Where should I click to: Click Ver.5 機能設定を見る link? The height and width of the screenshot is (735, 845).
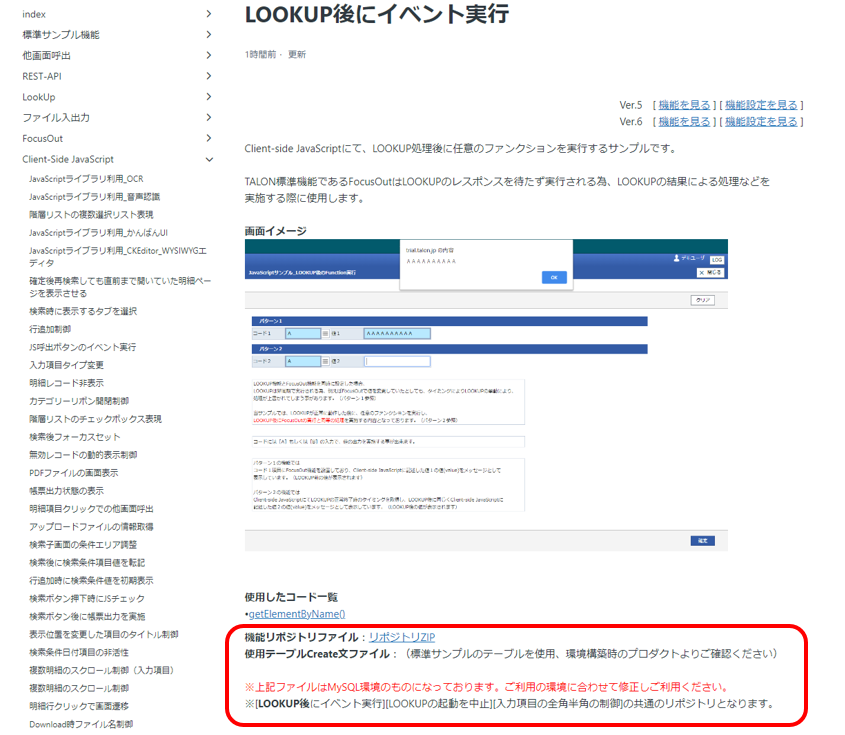(761, 105)
